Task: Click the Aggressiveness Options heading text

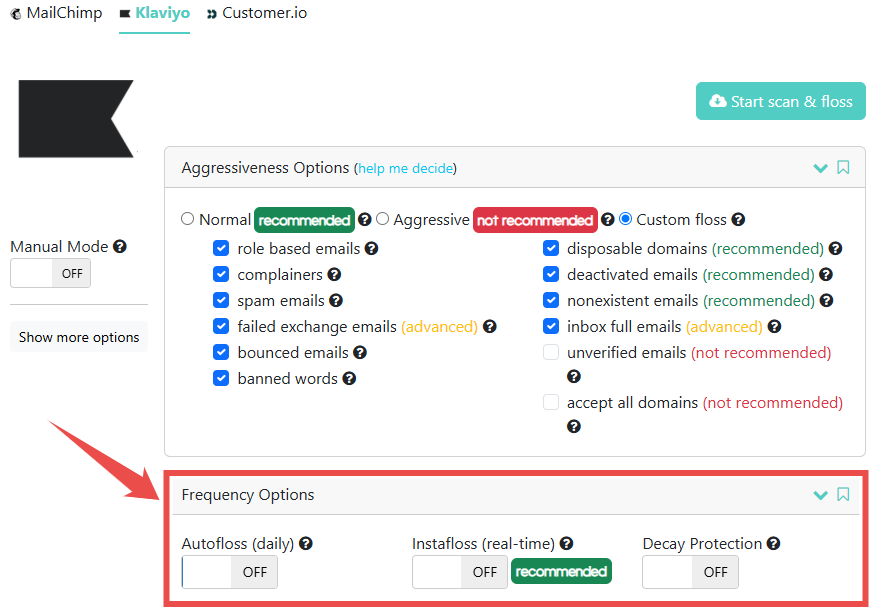Action: tap(266, 168)
